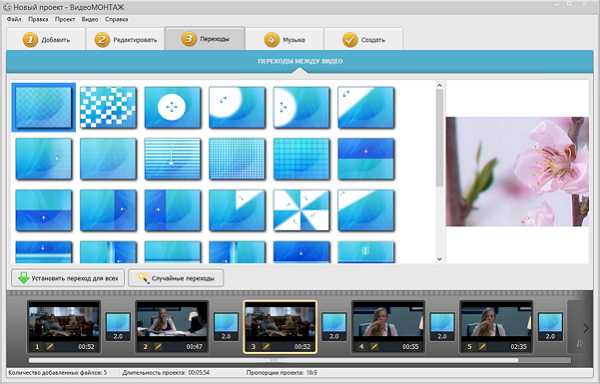Open the Файл menu
The width and height of the screenshot is (600, 384).
14,19
